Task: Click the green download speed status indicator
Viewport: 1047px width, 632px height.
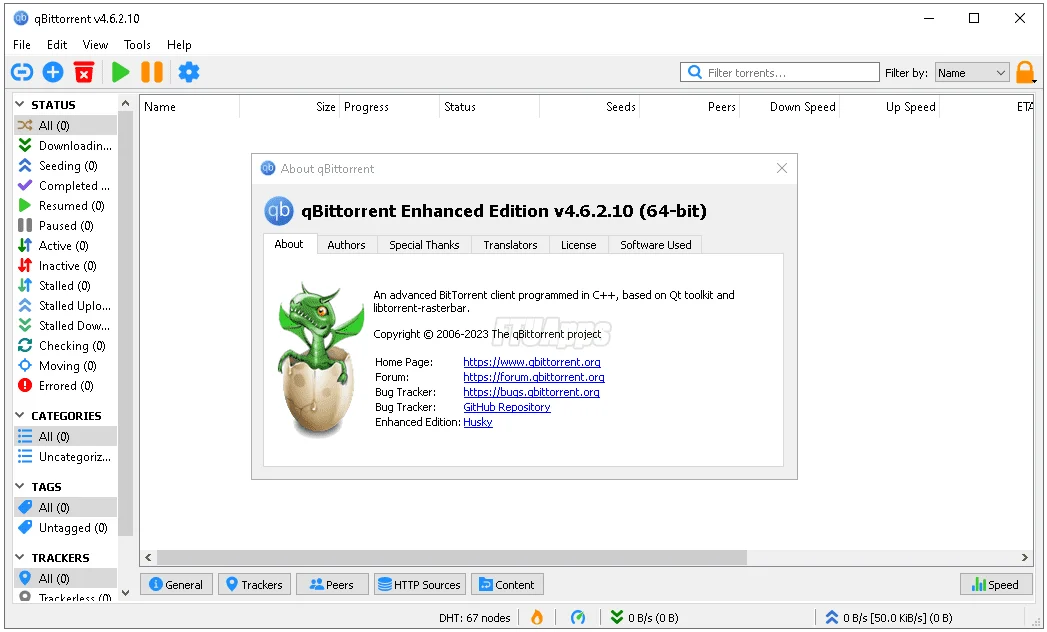Action: pyautogui.click(x=645, y=618)
